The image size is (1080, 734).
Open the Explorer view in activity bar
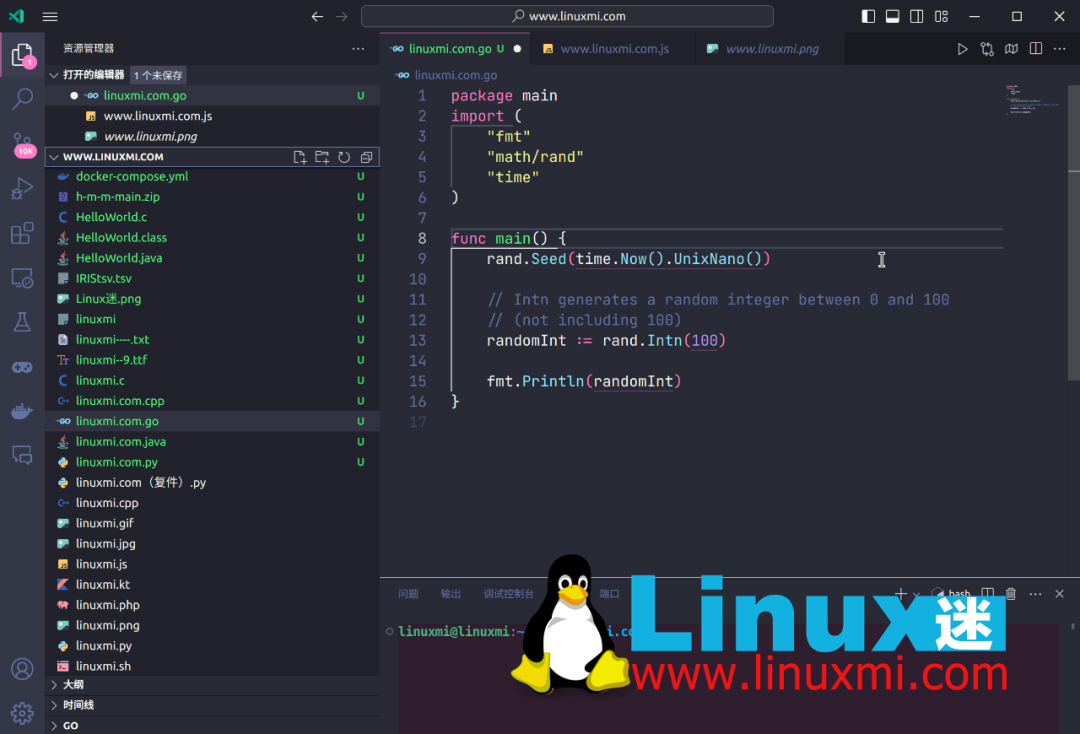point(22,55)
